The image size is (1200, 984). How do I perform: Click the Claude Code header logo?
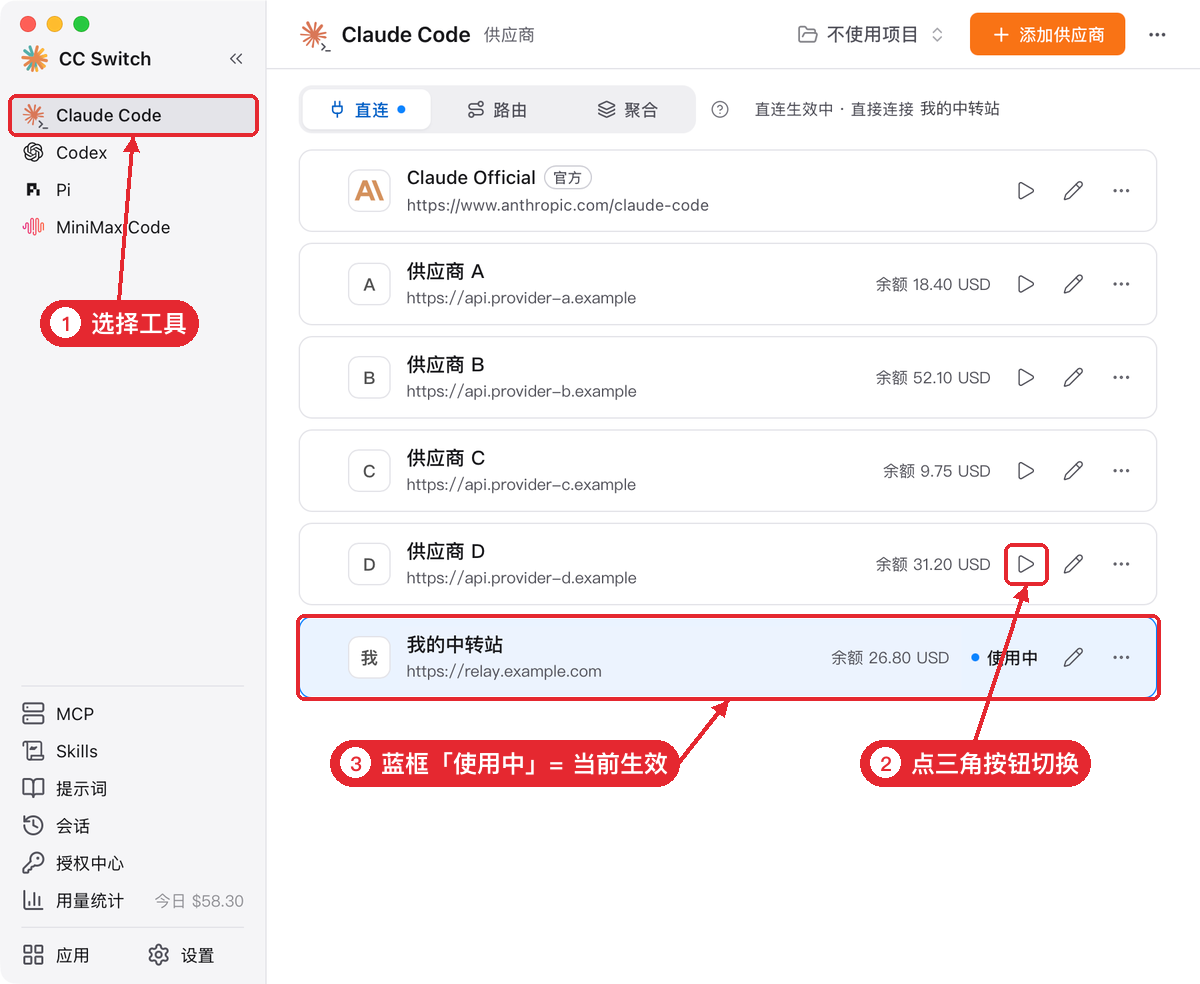314,35
